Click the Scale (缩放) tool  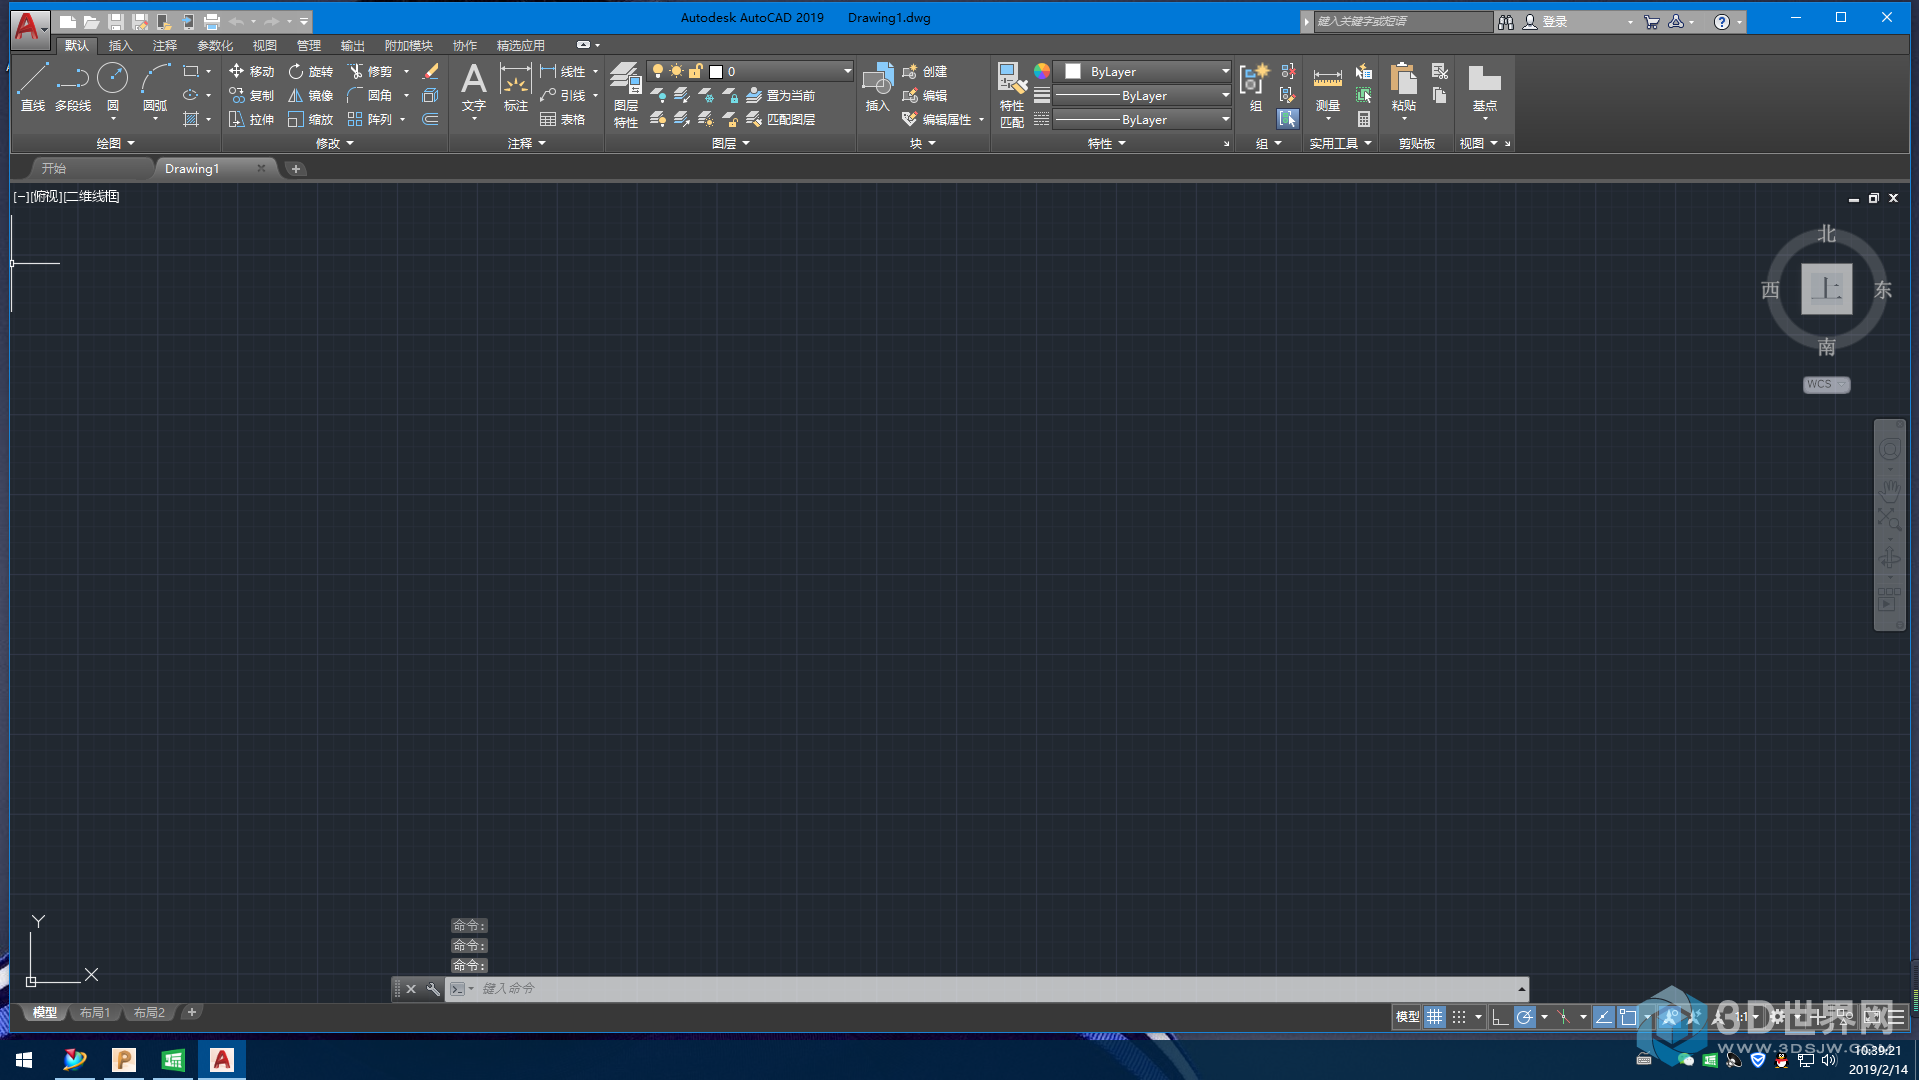click(x=310, y=119)
